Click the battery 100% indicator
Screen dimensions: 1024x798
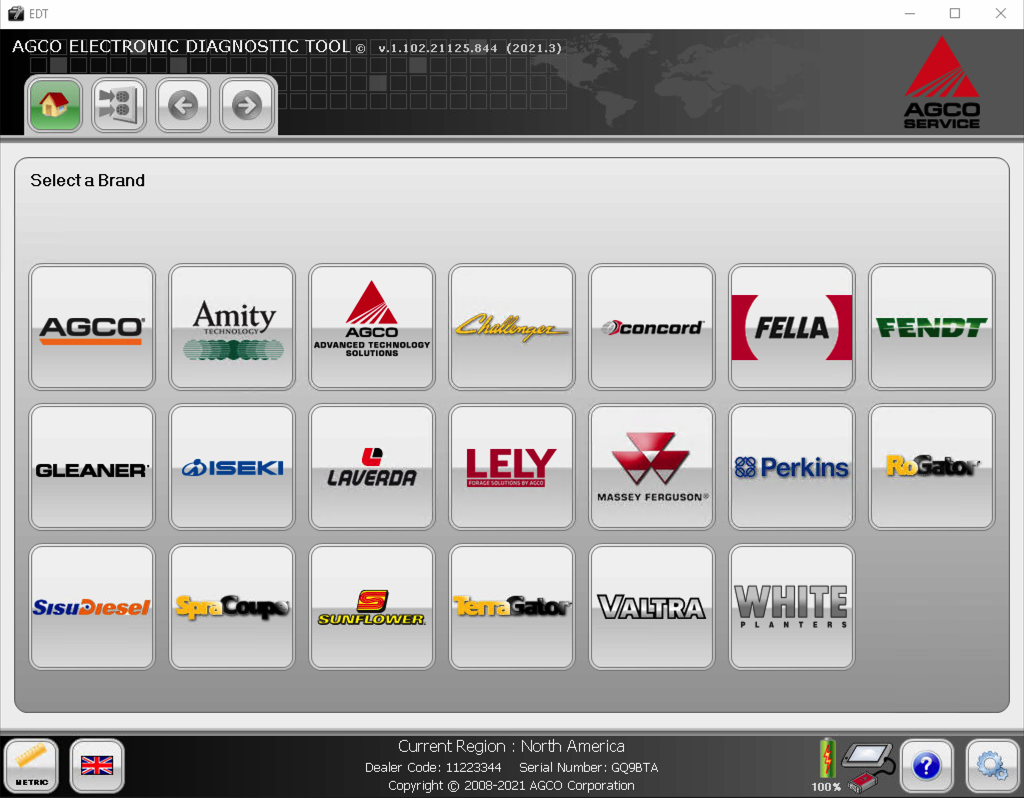[x=827, y=764]
